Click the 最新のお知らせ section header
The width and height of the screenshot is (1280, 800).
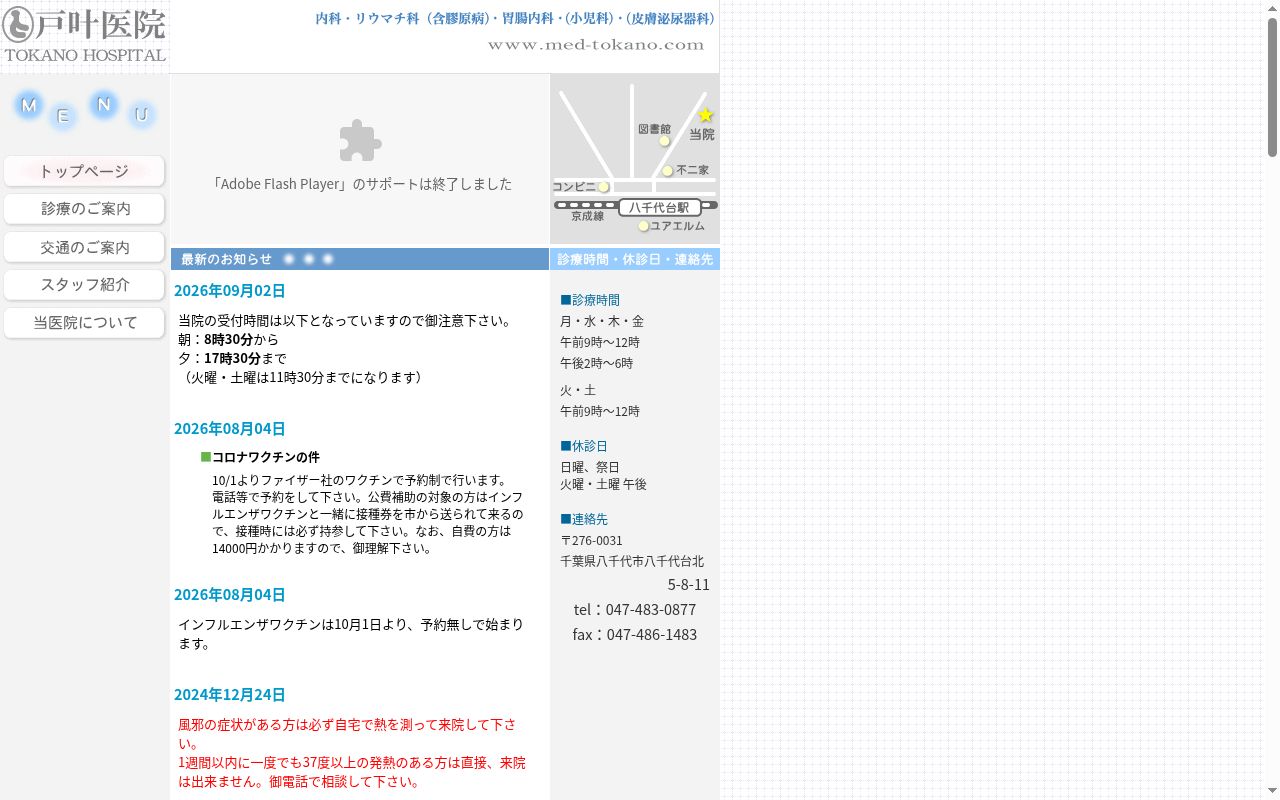point(360,259)
